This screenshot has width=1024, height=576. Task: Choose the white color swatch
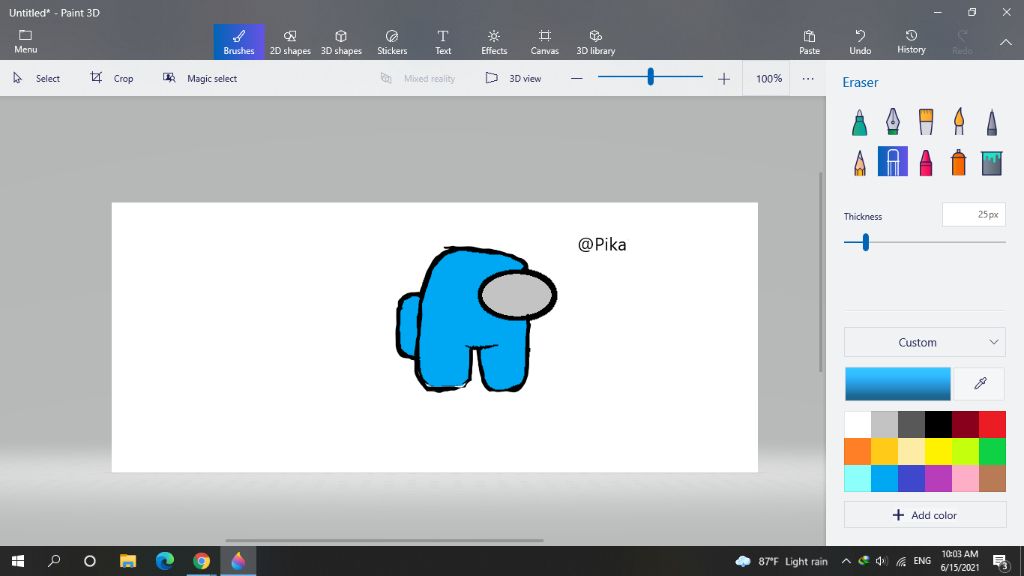(x=857, y=424)
